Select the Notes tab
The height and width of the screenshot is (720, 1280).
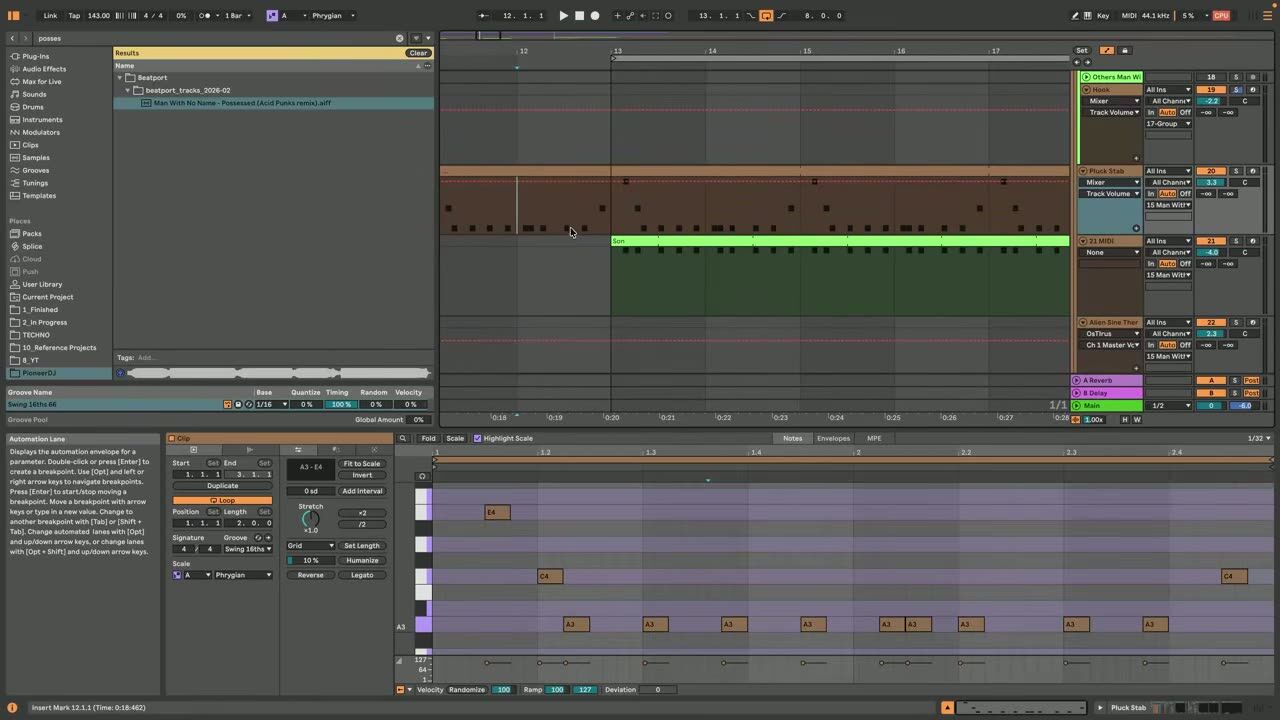tap(792, 438)
